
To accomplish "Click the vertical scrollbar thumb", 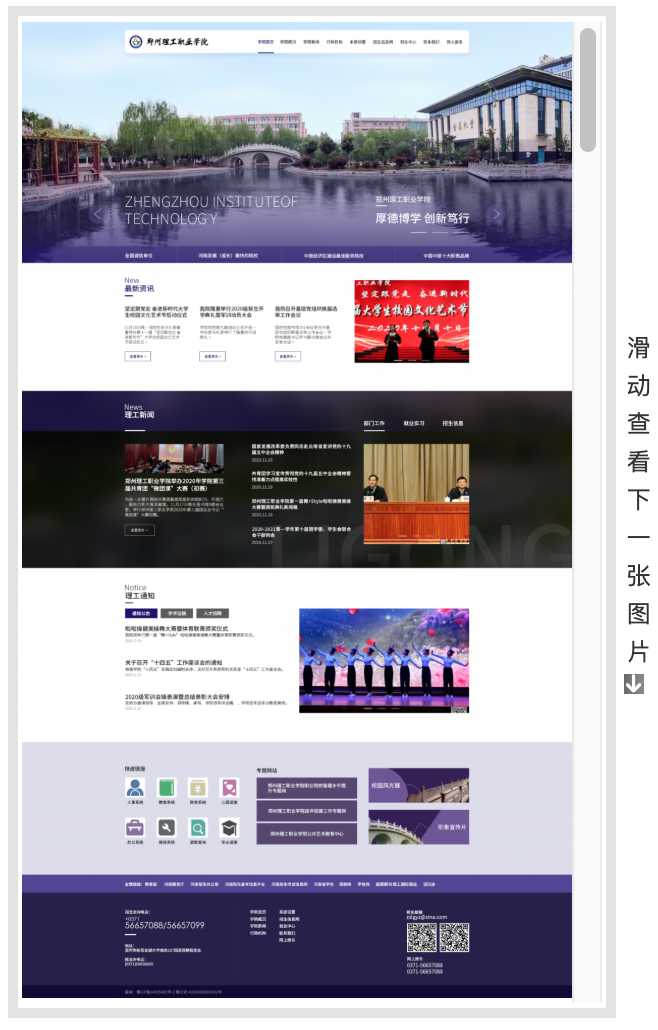I will pos(588,90).
